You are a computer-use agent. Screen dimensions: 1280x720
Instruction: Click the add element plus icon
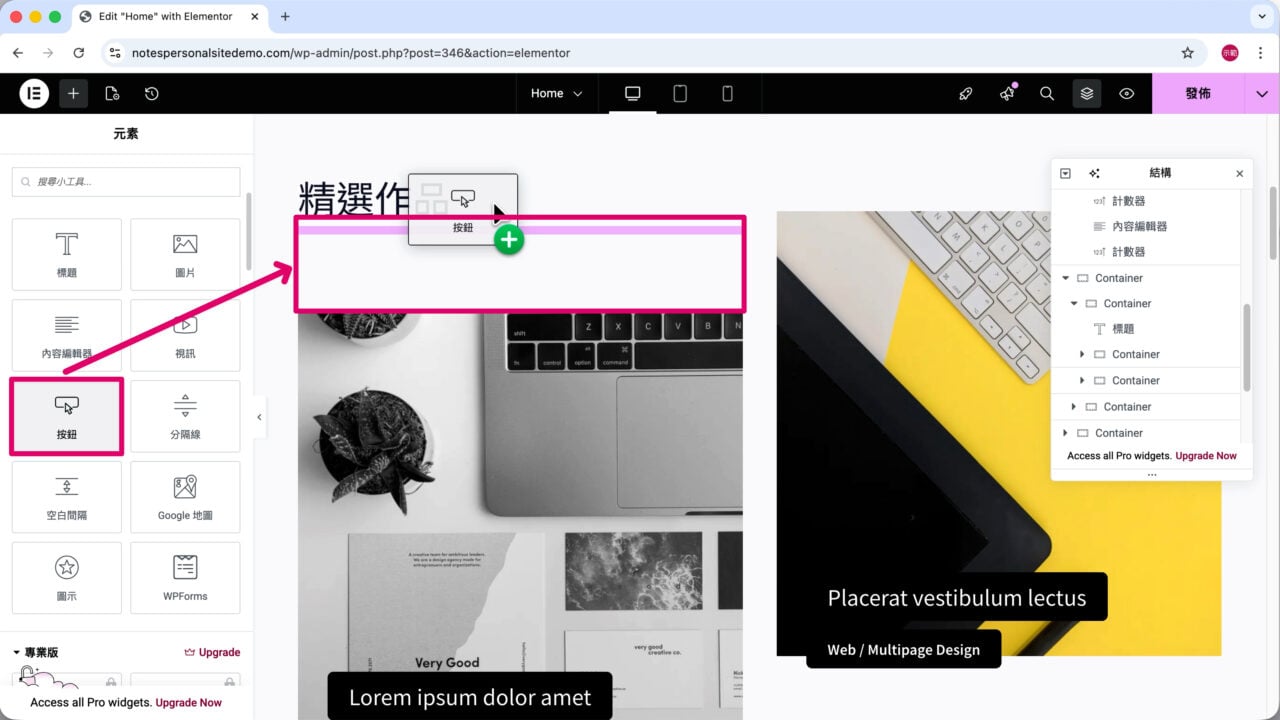click(73, 93)
